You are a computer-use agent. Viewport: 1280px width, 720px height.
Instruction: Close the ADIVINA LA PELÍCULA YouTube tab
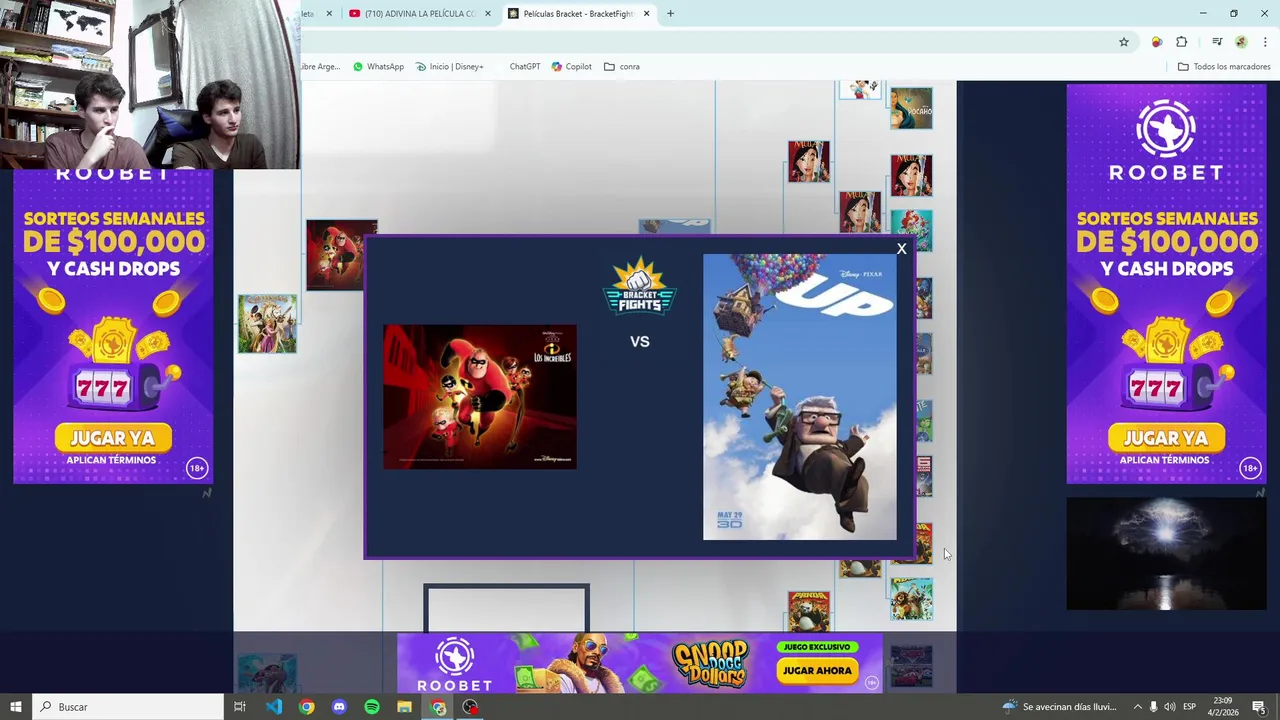488,14
